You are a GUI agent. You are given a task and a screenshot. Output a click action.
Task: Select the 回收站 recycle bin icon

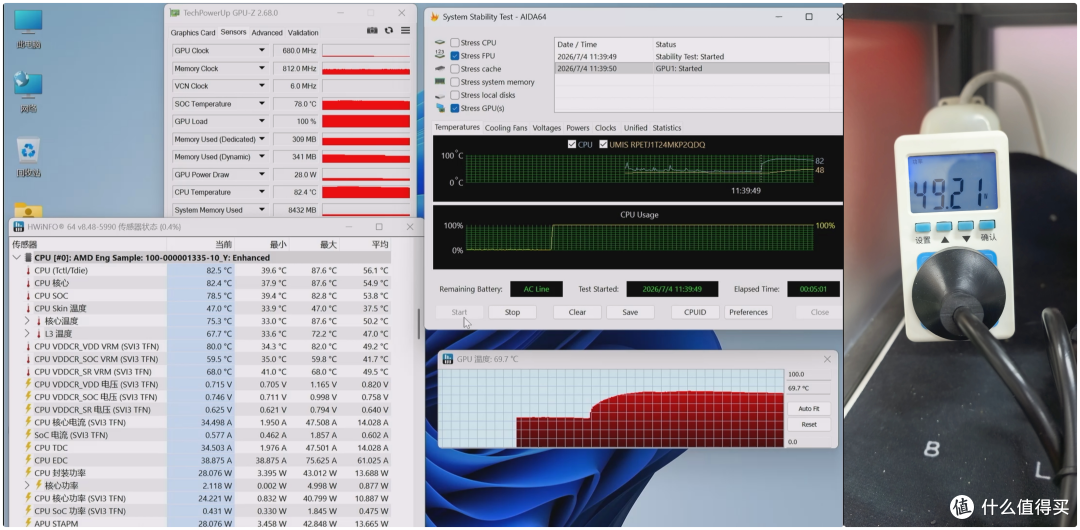pos(28,157)
